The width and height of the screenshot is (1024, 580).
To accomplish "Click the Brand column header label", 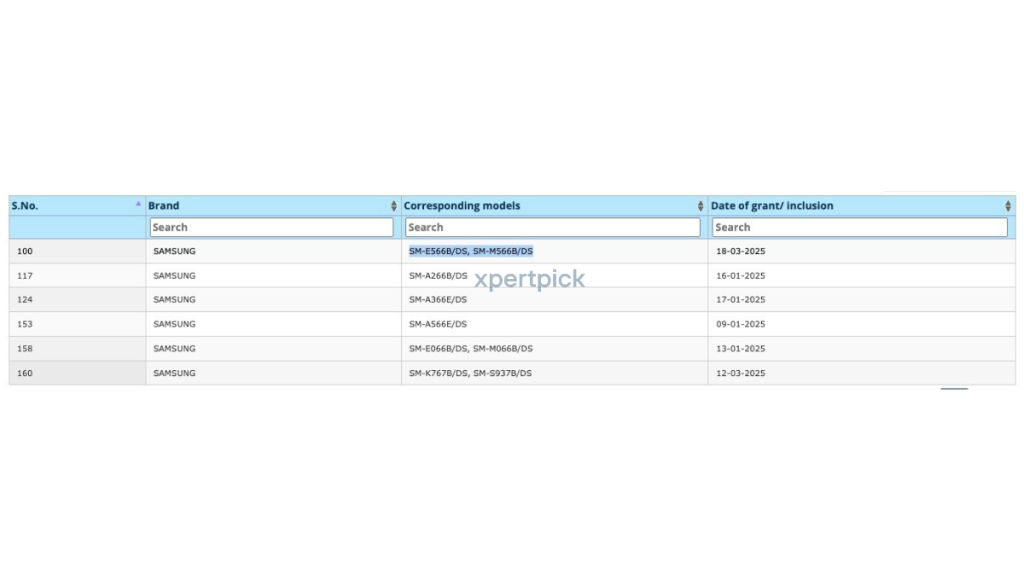I will click(x=163, y=206).
